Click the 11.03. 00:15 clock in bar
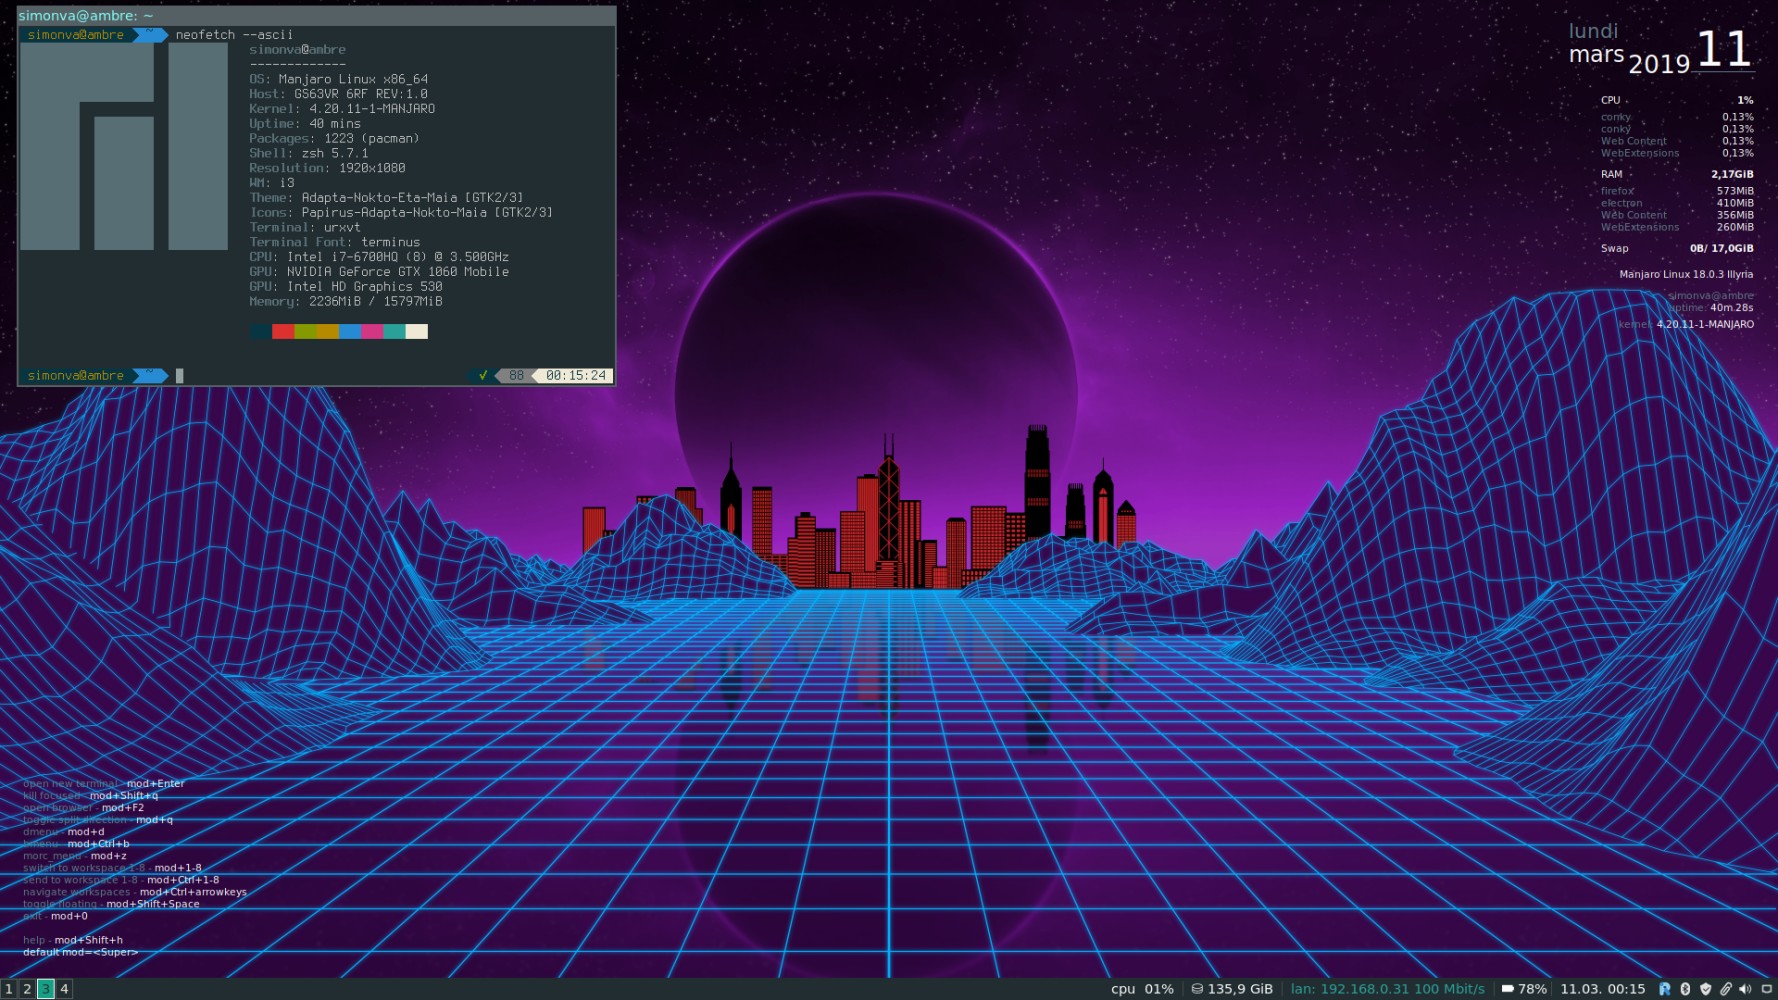The height and width of the screenshot is (1000, 1778). click(1602, 989)
